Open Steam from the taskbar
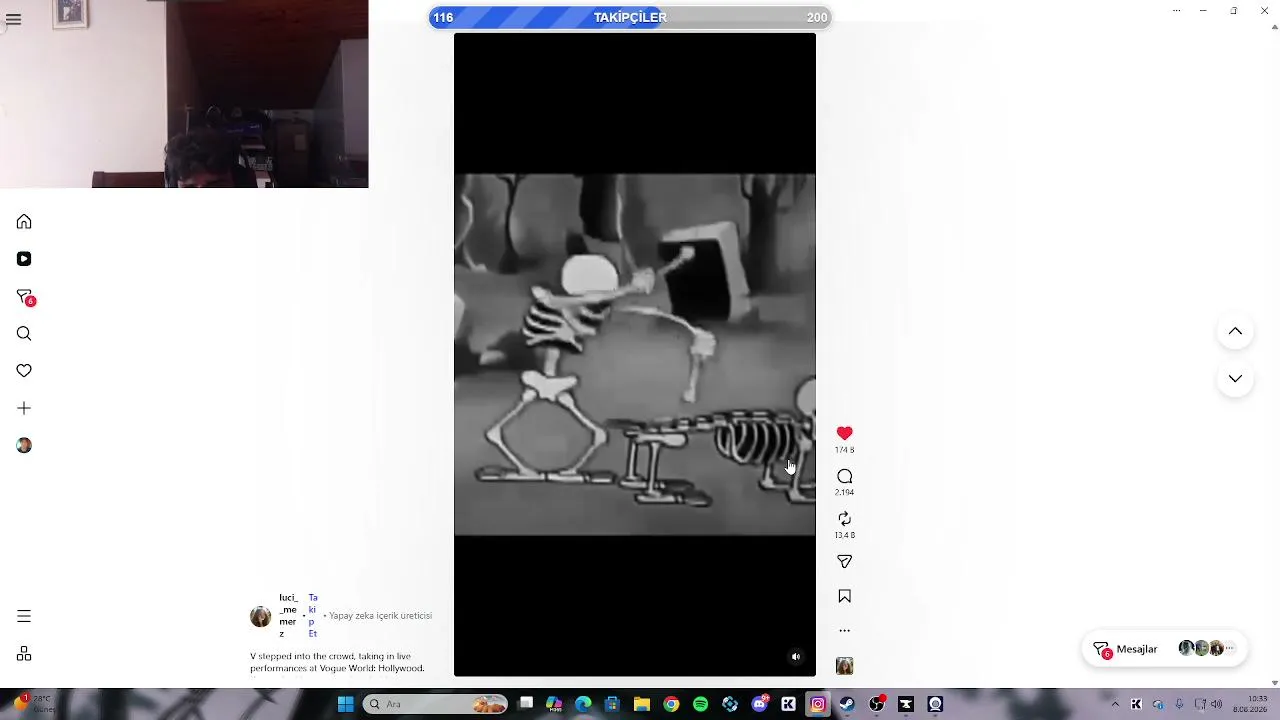 click(847, 704)
